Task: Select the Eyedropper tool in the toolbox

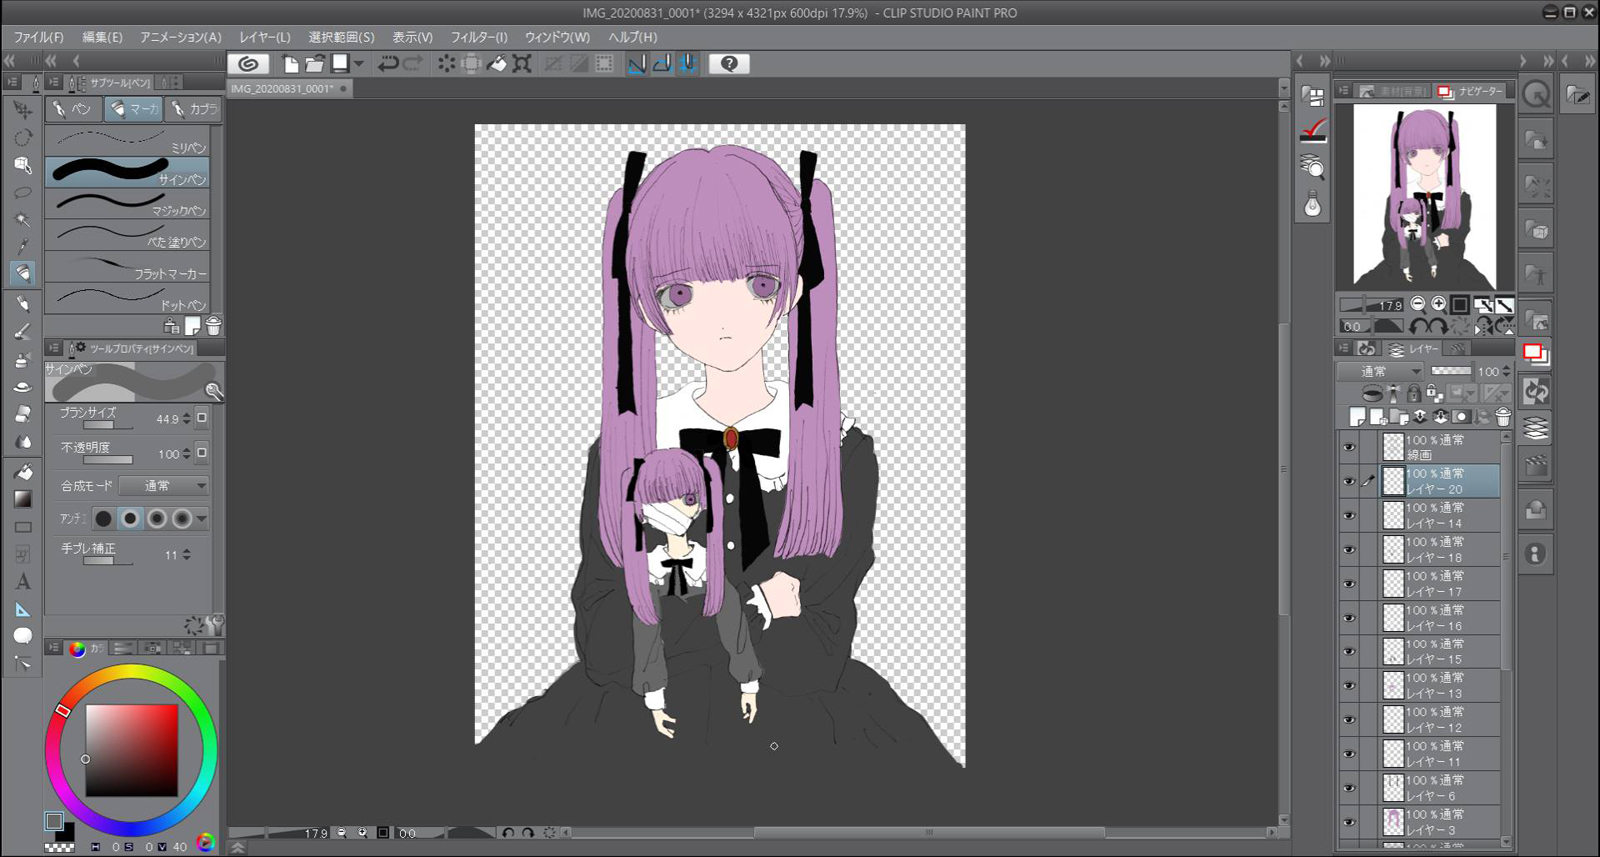Action: coord(23,246)
